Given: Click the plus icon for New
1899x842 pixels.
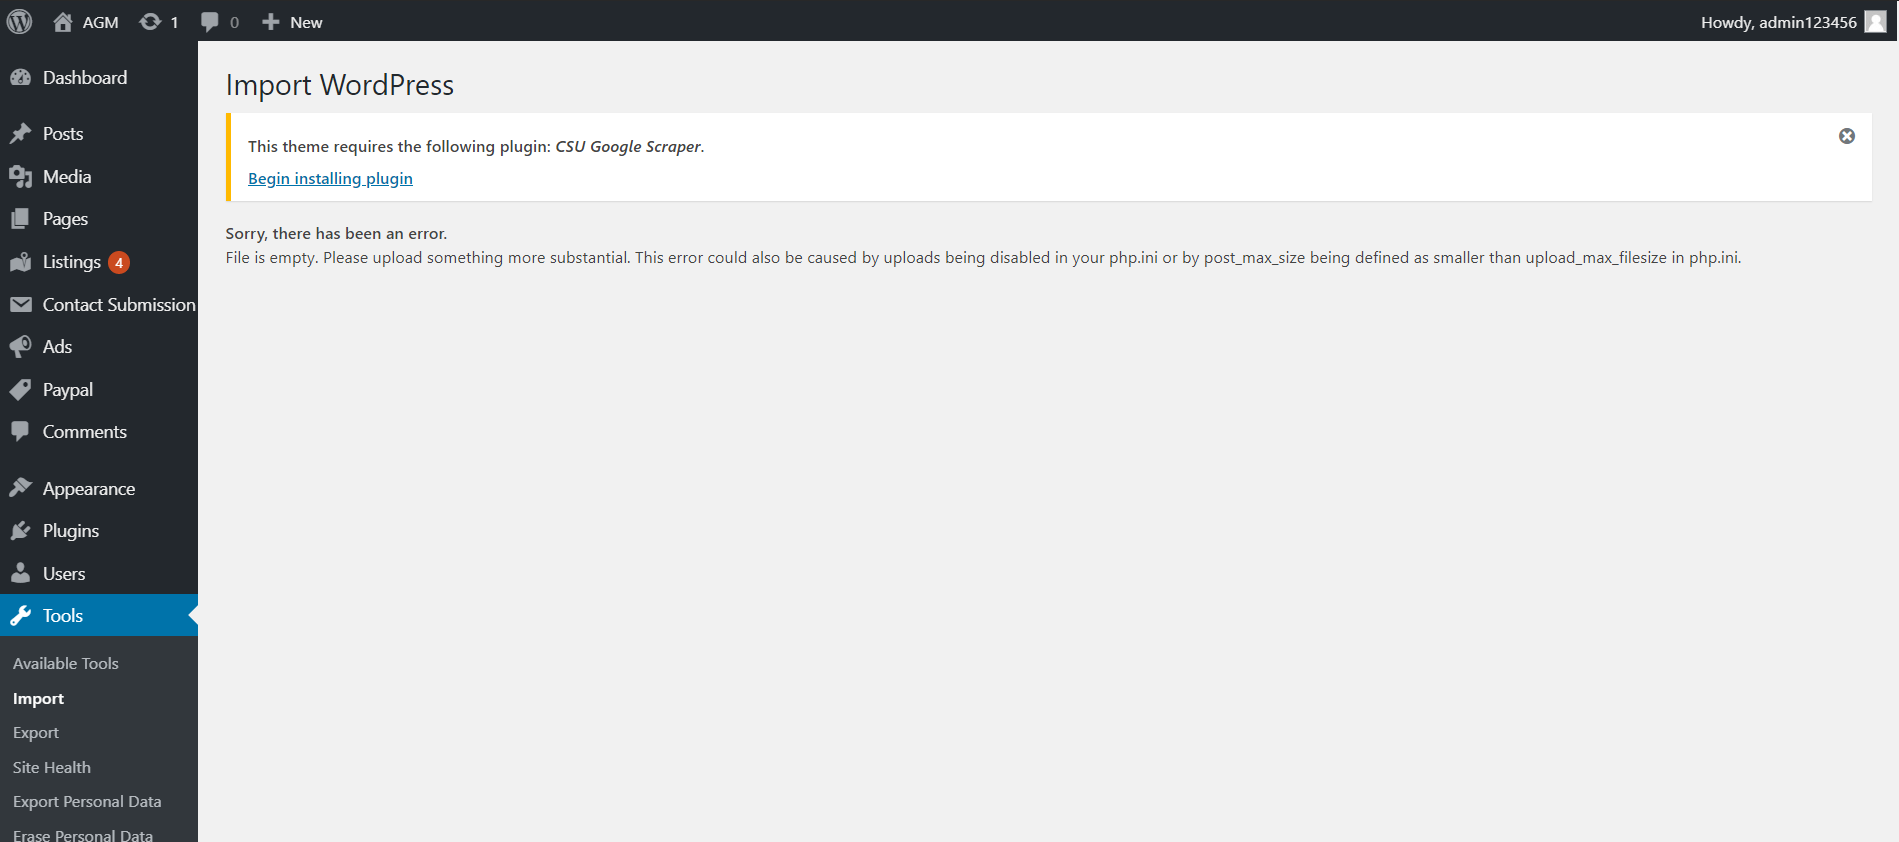Looking at the screenshot, I should (270, 22).
